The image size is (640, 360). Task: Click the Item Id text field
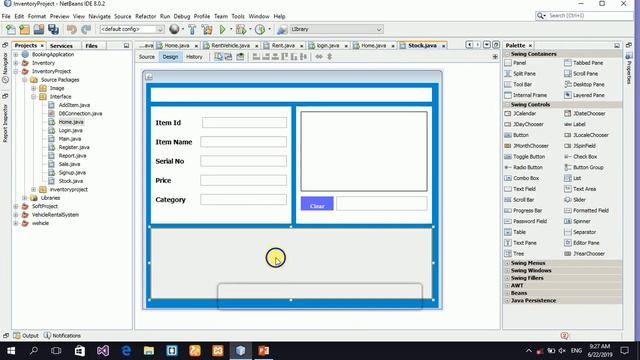[x=244, y=122]
